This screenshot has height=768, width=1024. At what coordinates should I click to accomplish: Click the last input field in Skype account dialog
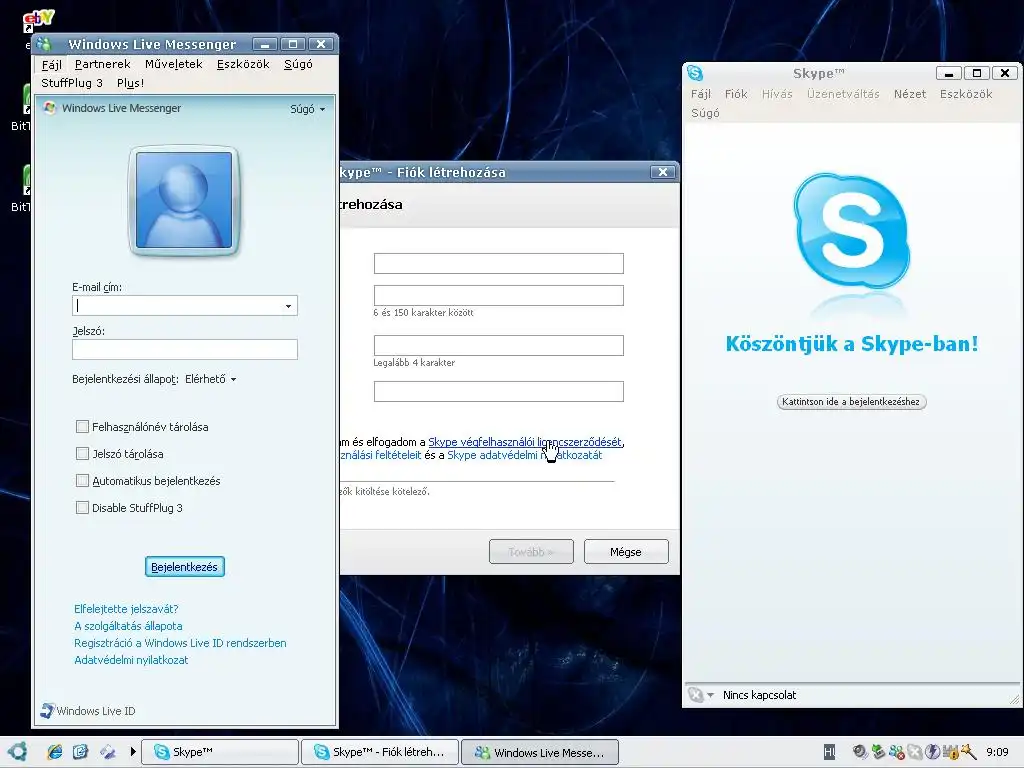pos(499,391)
